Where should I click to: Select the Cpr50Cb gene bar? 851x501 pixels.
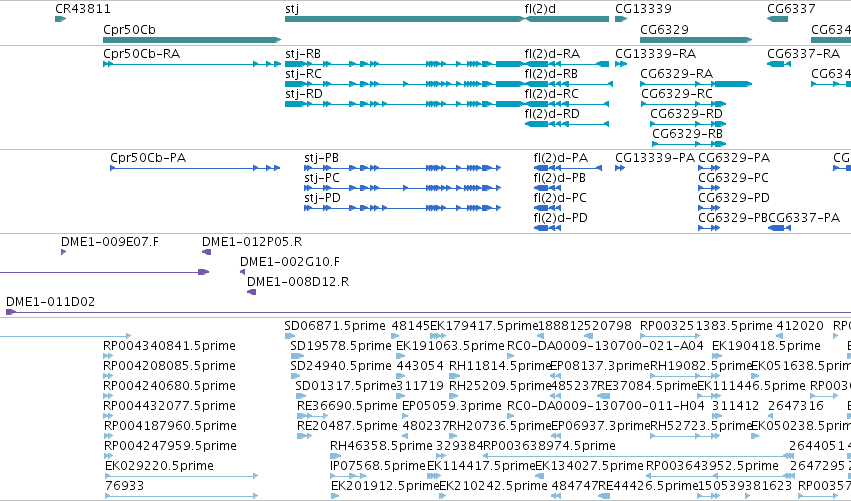point(192,40)
